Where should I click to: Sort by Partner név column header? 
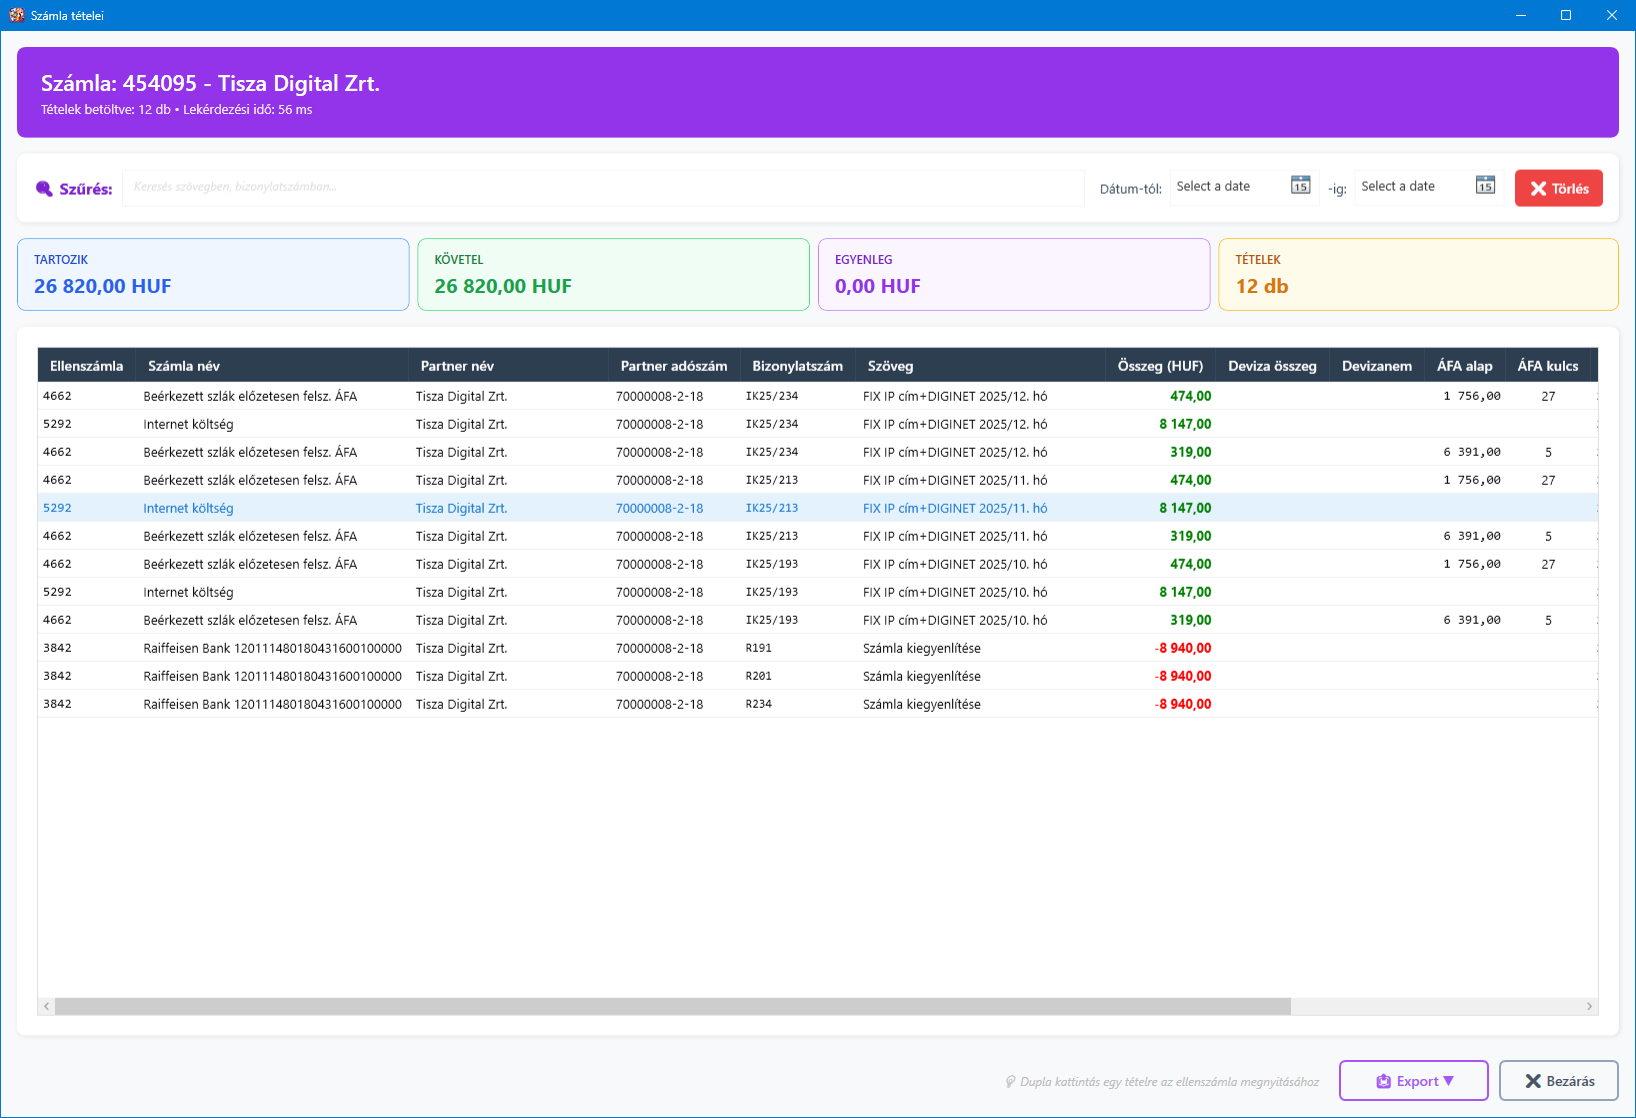tap(457, 366)
